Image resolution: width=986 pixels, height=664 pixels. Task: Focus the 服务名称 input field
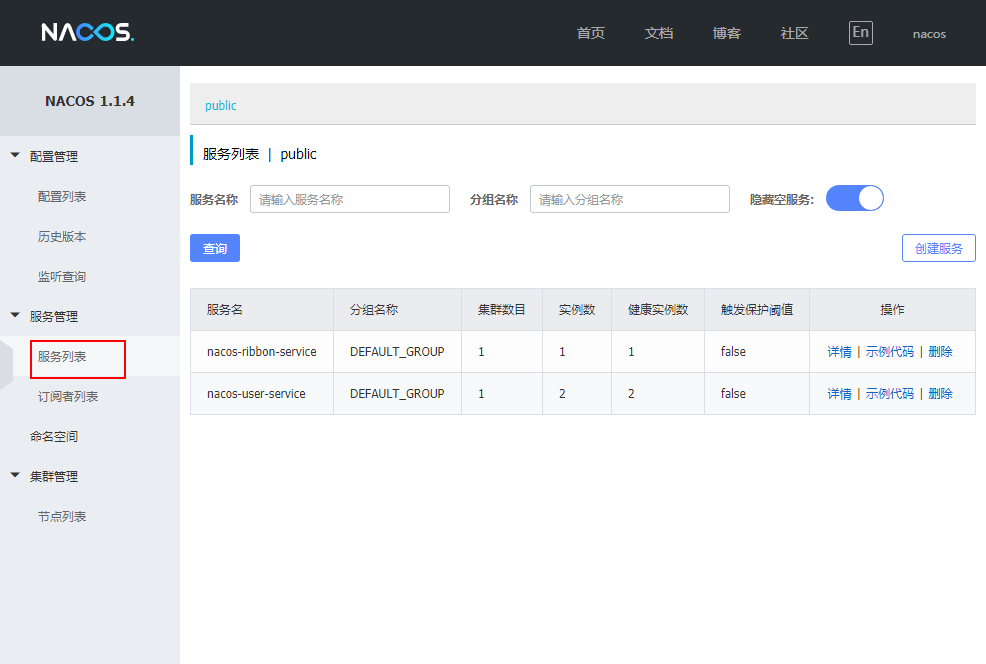pyautogui.click(x=349, y=199)
